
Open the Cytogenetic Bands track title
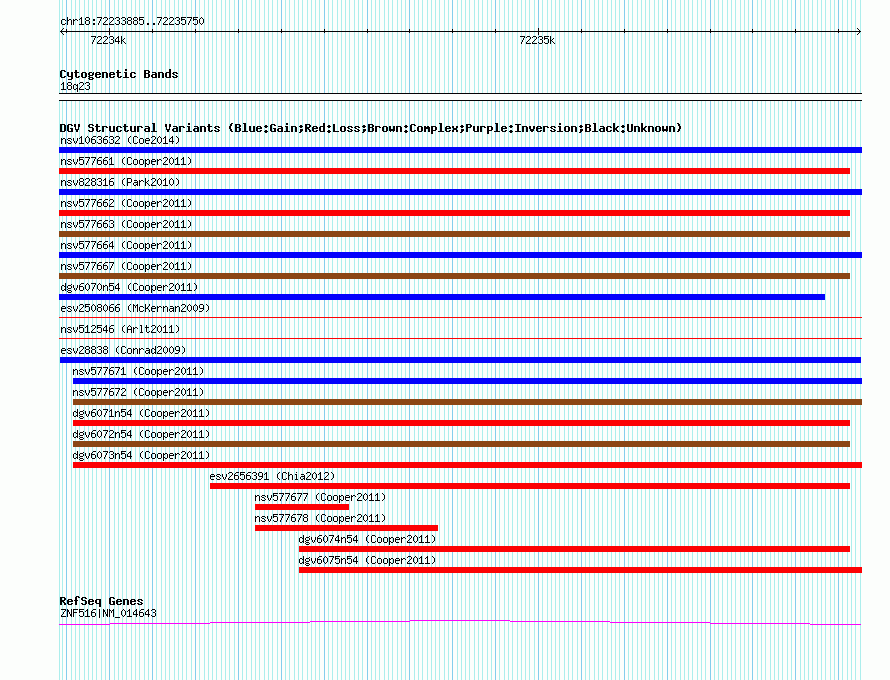point(119,74)
